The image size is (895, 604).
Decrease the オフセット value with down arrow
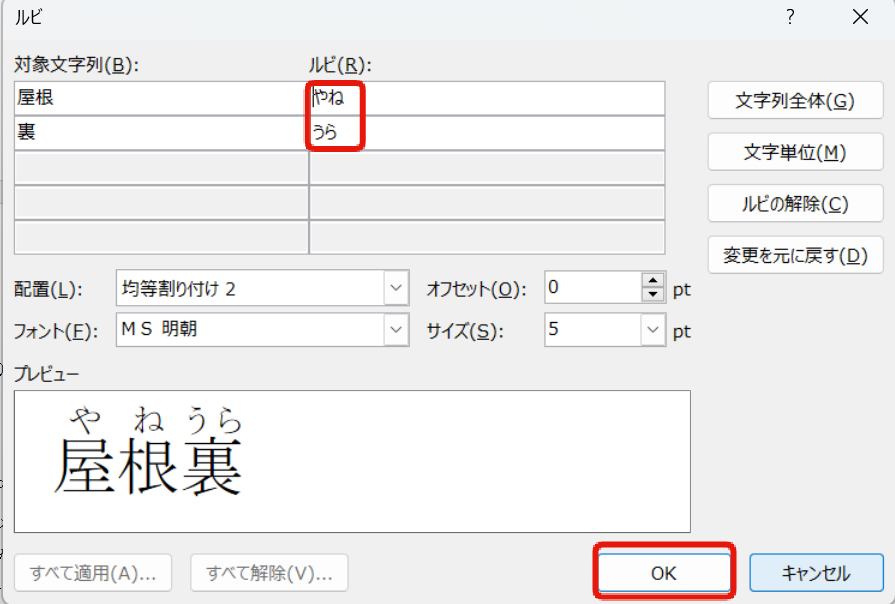pos(653,295)
